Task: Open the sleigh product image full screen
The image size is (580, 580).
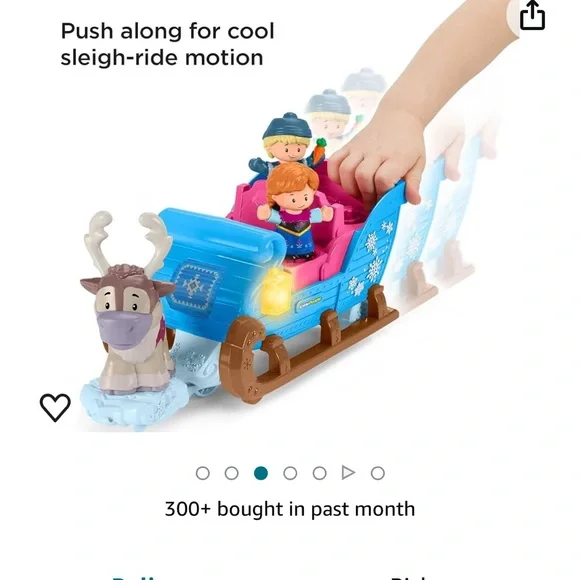Action: [290, 229]
